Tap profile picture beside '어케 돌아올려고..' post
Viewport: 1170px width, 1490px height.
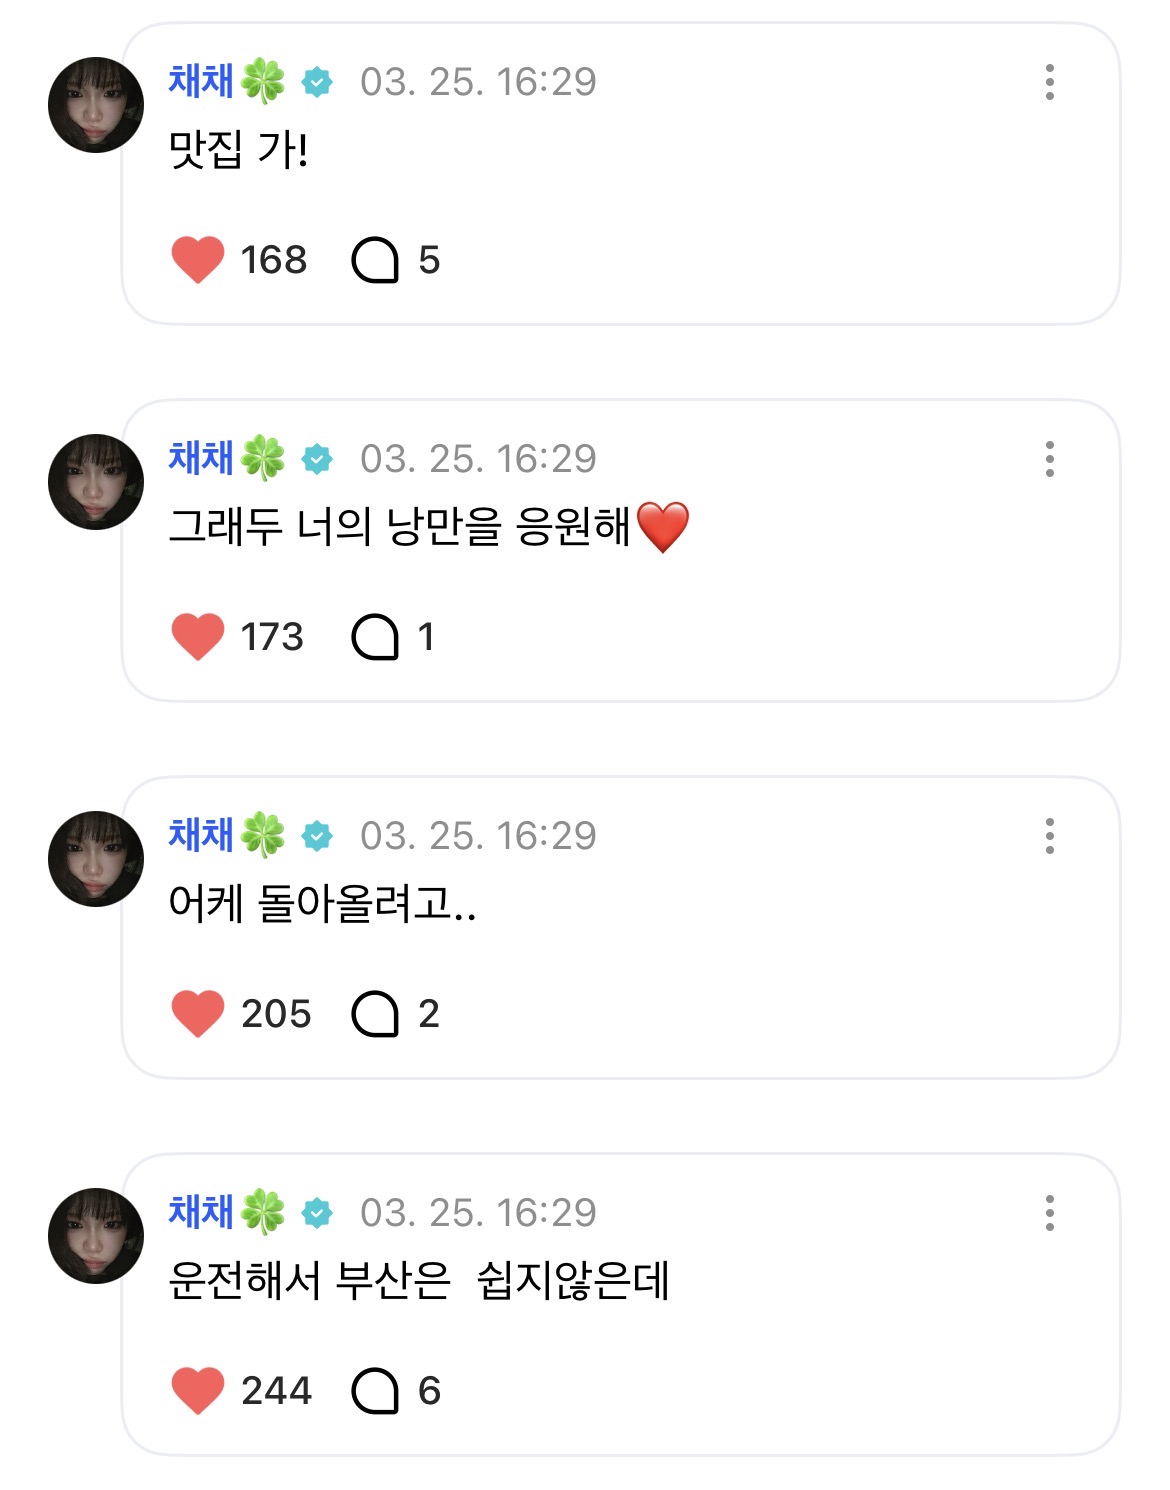coord(96,859)
